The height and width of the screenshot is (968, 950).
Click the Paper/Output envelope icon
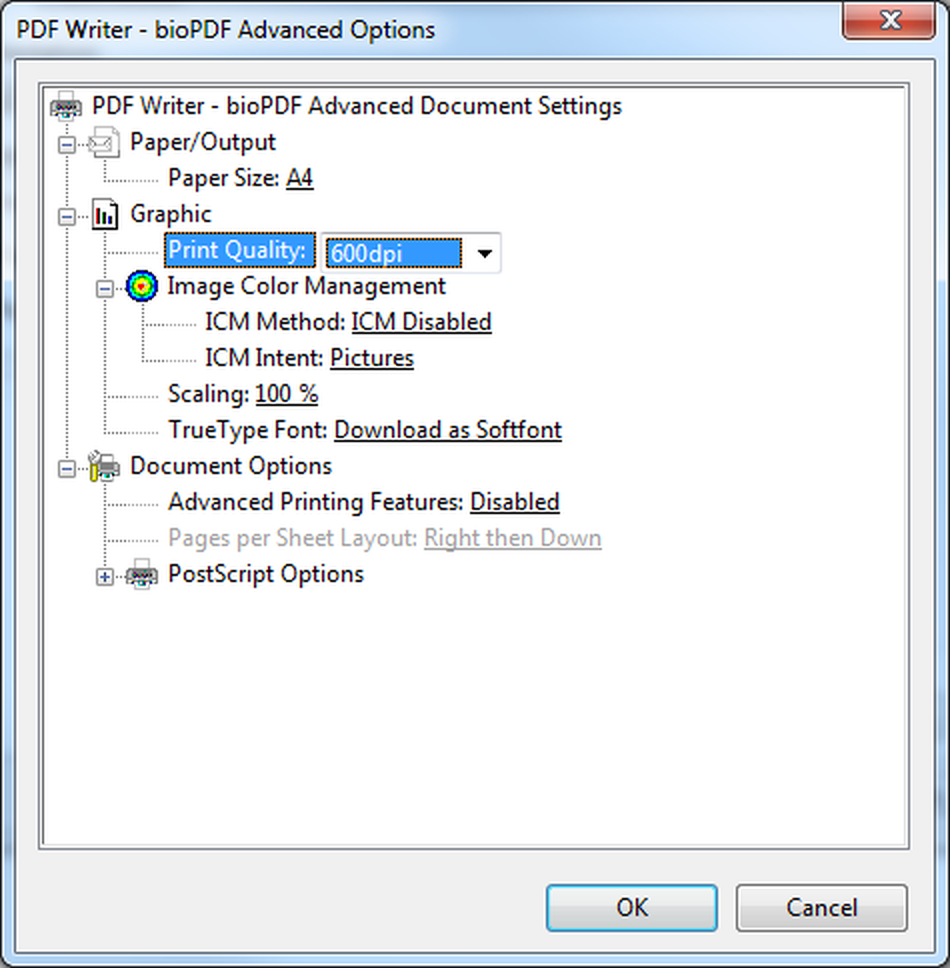[104, 142]
